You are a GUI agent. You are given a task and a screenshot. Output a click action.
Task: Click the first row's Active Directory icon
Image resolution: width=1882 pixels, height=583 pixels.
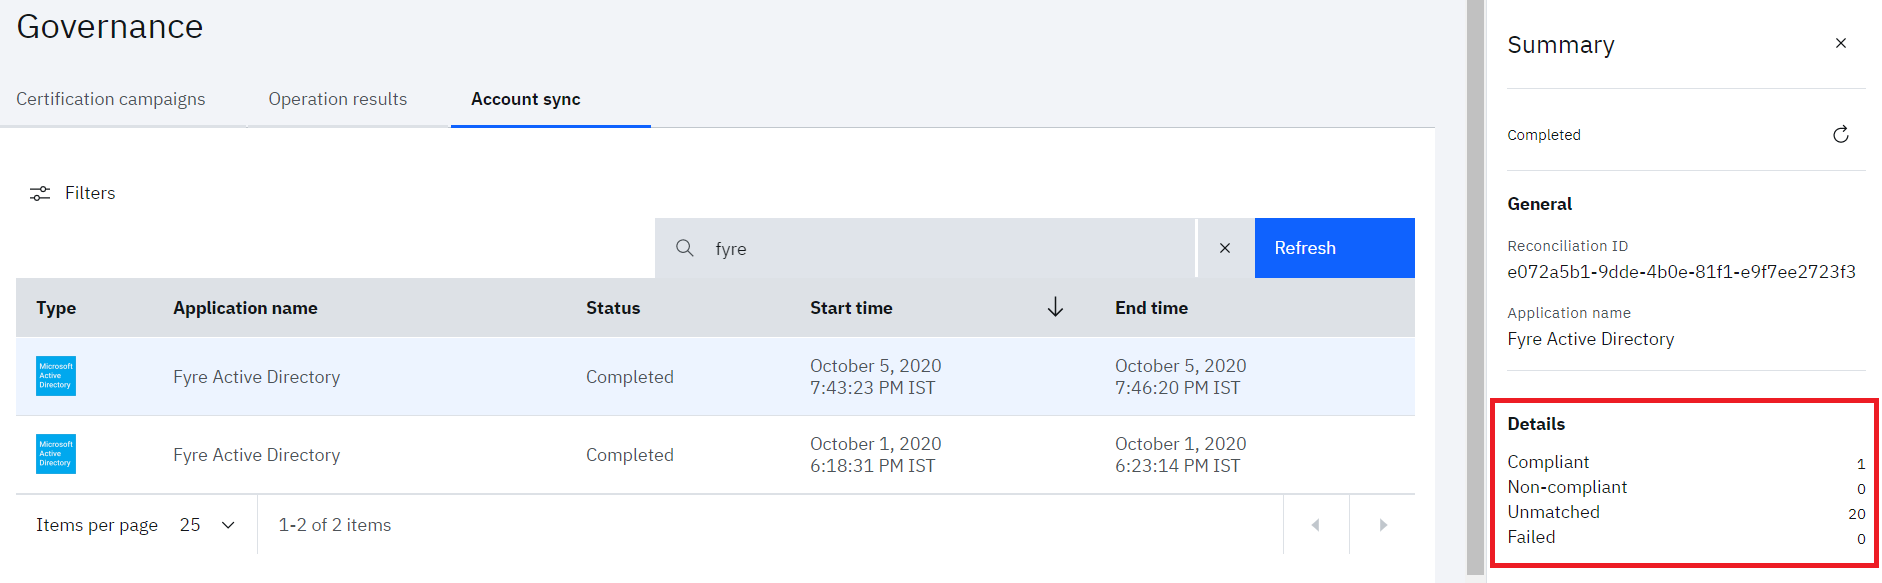[x=56, y=376]
